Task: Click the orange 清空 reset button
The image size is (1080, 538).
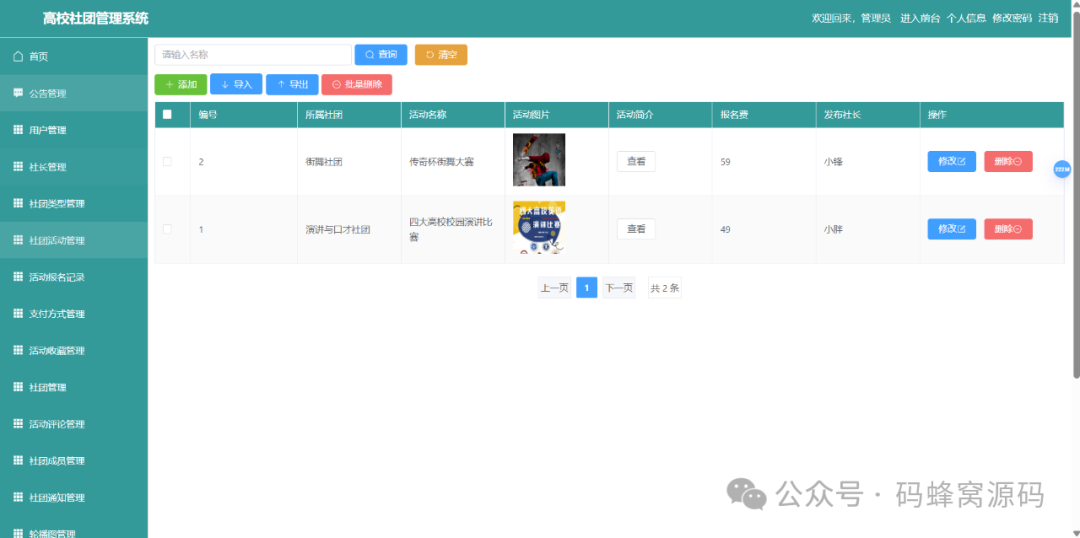Action: click(441, 54)
